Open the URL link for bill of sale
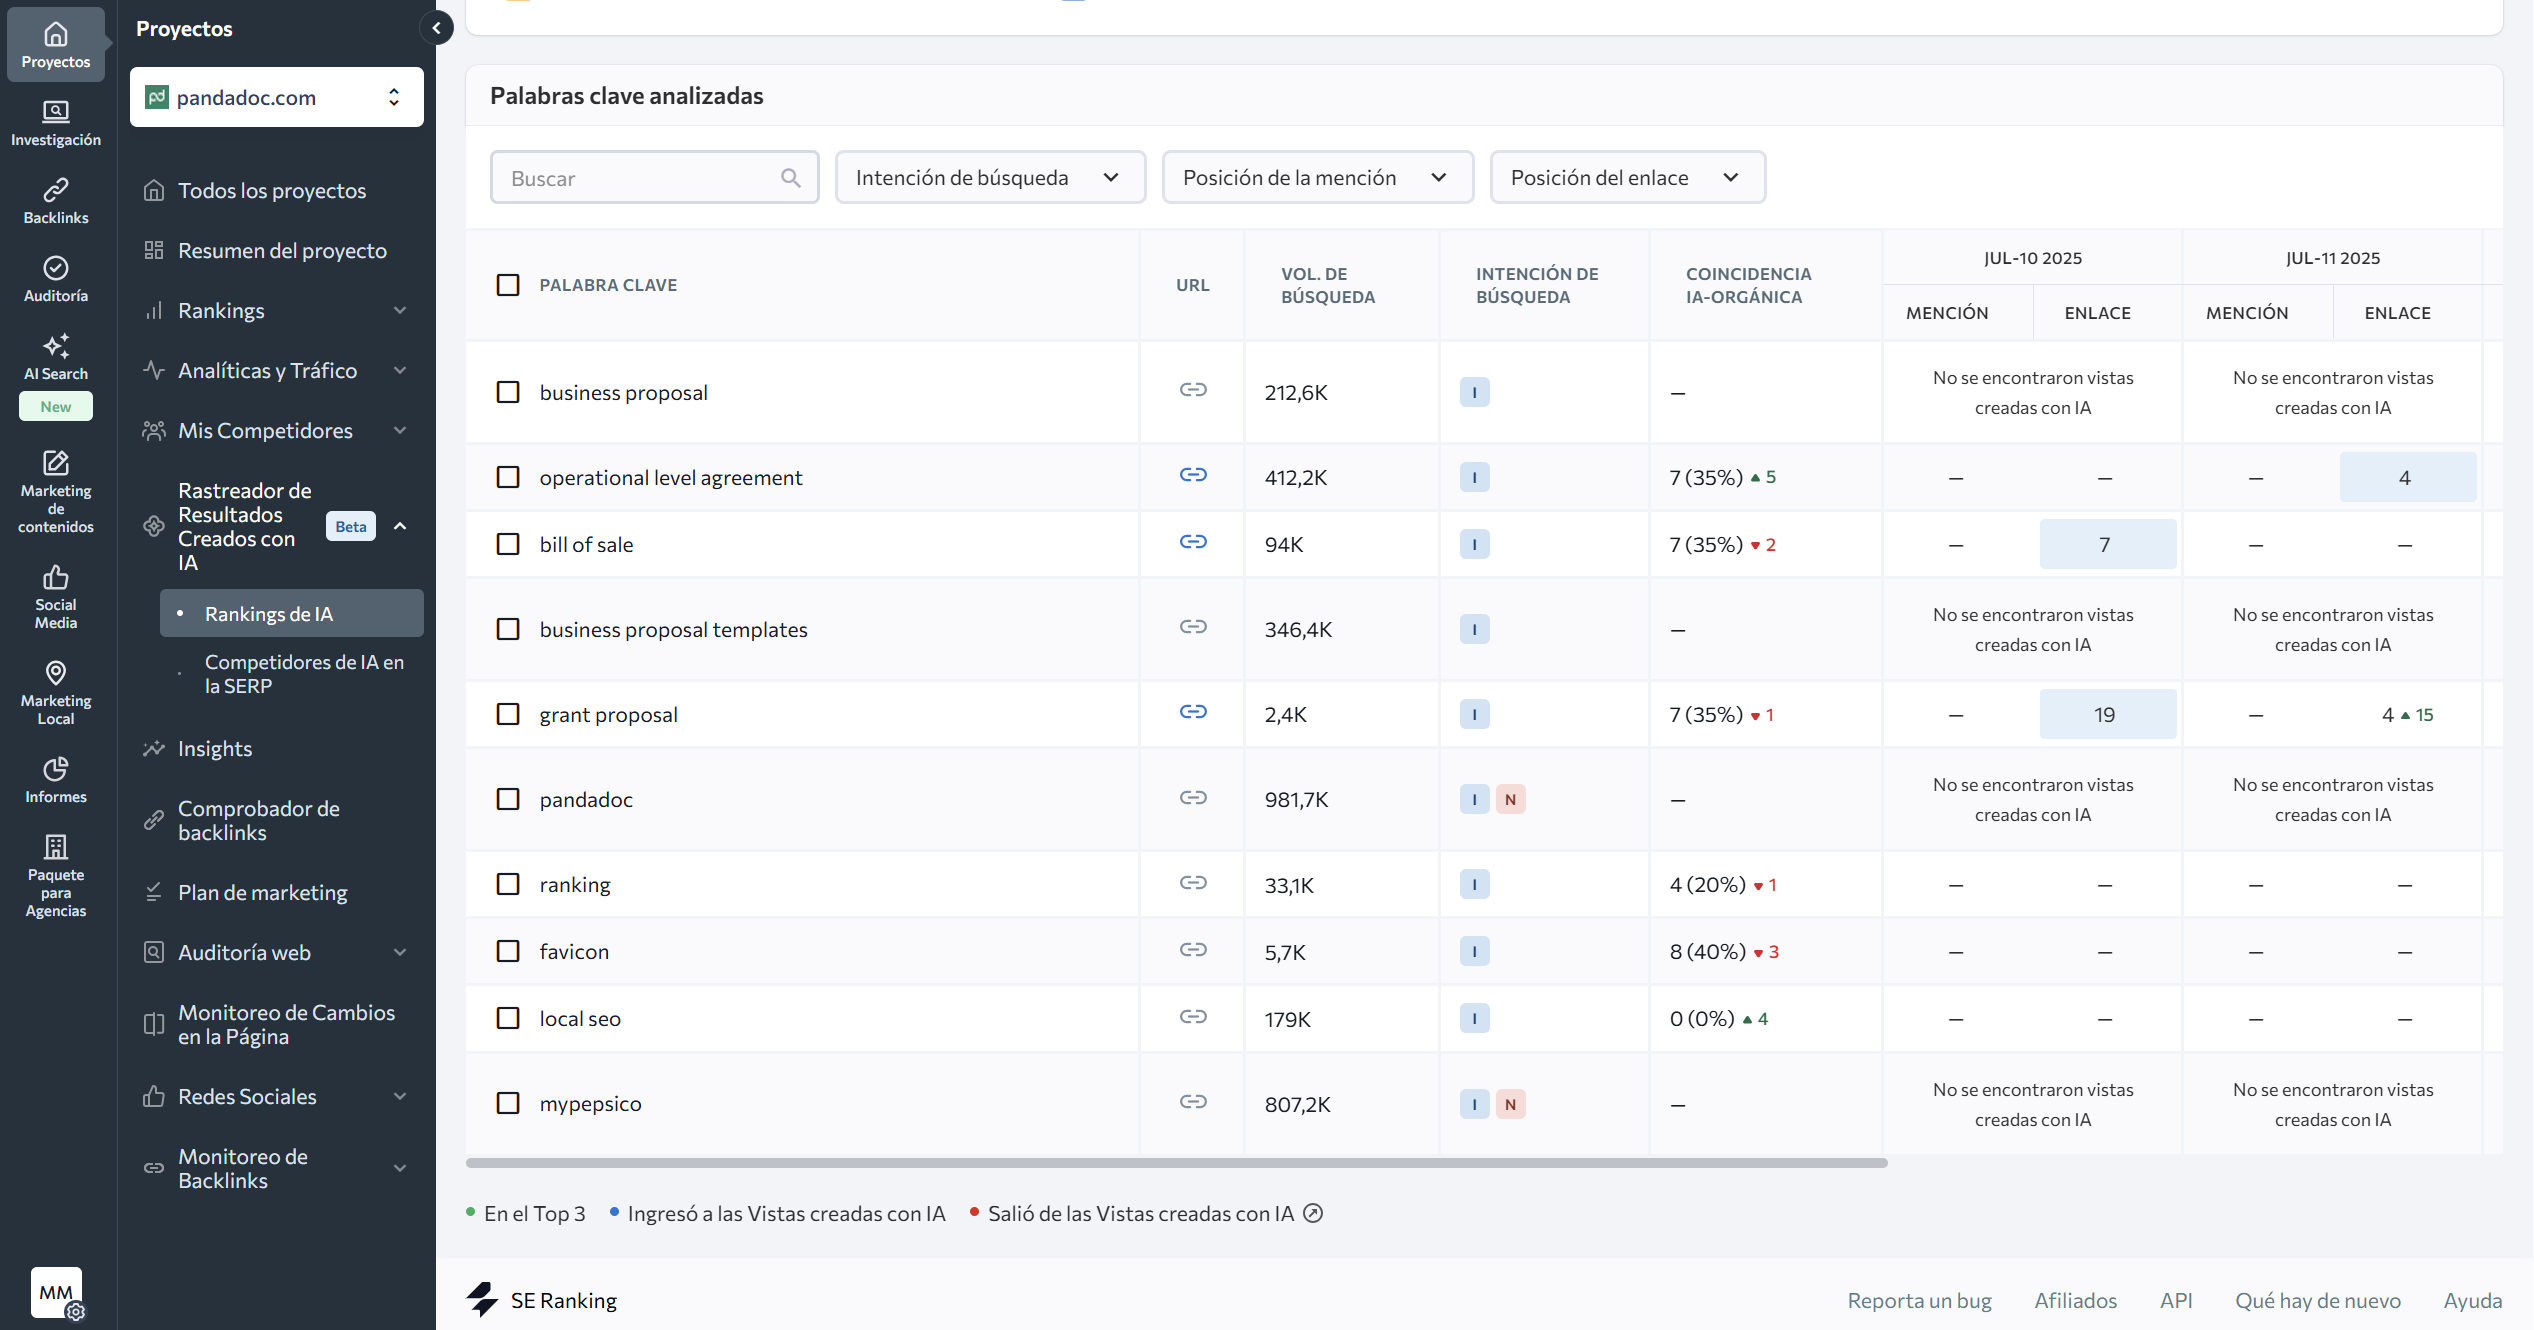This screenshot has width=2534, height=1330. pos(1193,542)
